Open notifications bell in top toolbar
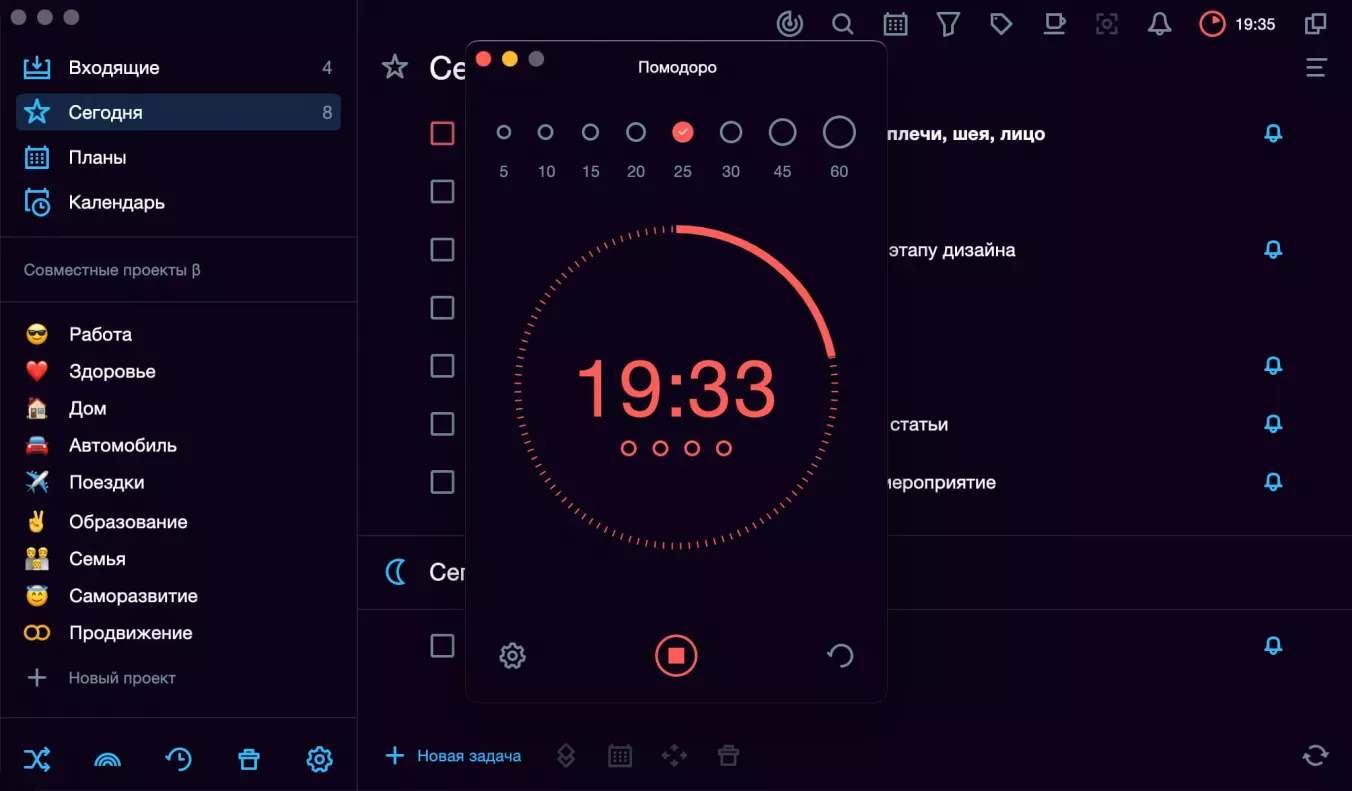The width and height of the screenshot is (1352, 791). pyautogui.click(x=1159, y=24)
